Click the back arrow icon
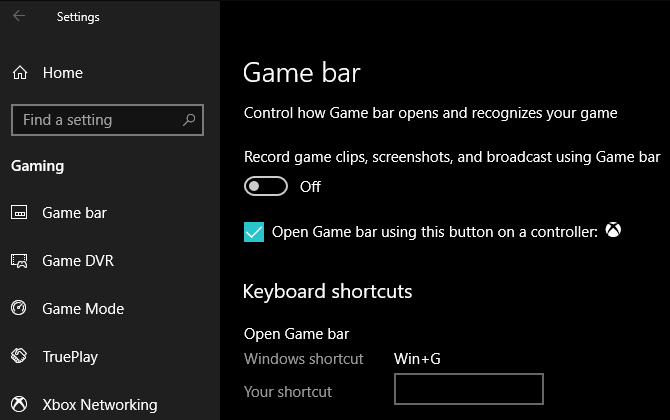Viewport: 670px width, 420px height. 19,16
